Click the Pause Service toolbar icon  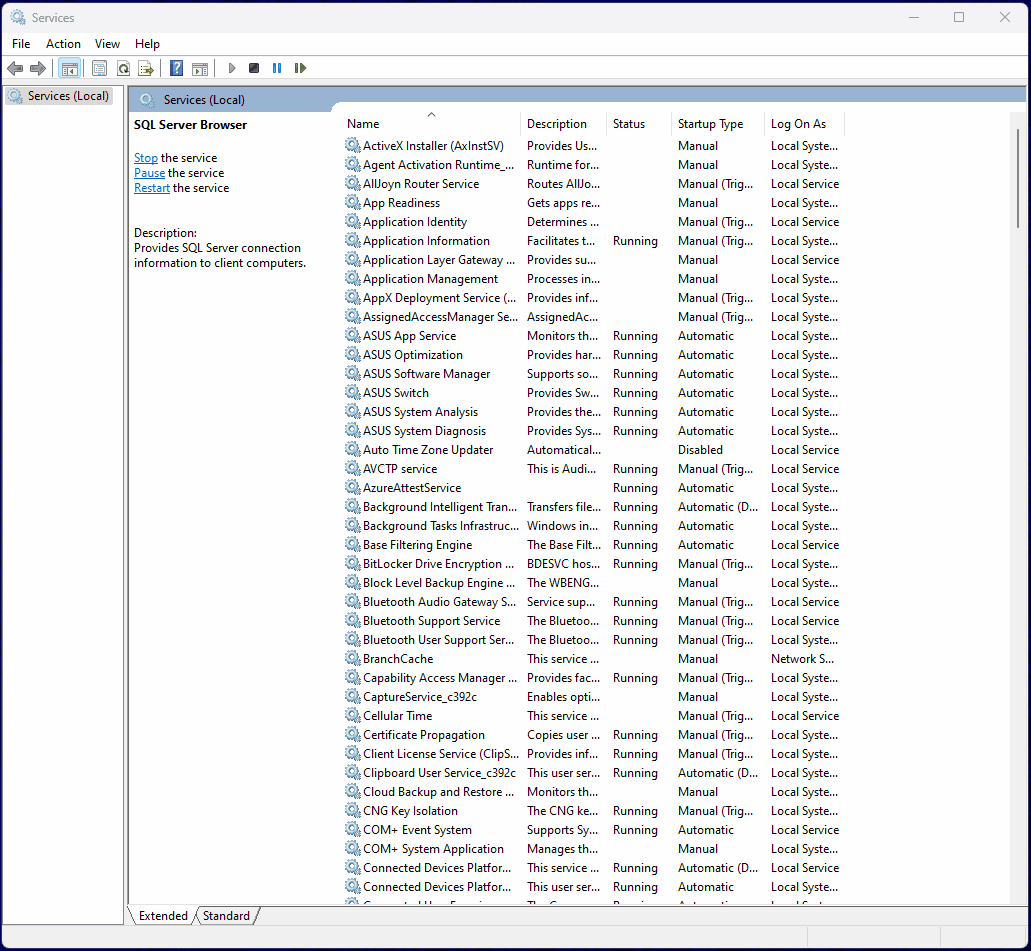coord(277,68)
